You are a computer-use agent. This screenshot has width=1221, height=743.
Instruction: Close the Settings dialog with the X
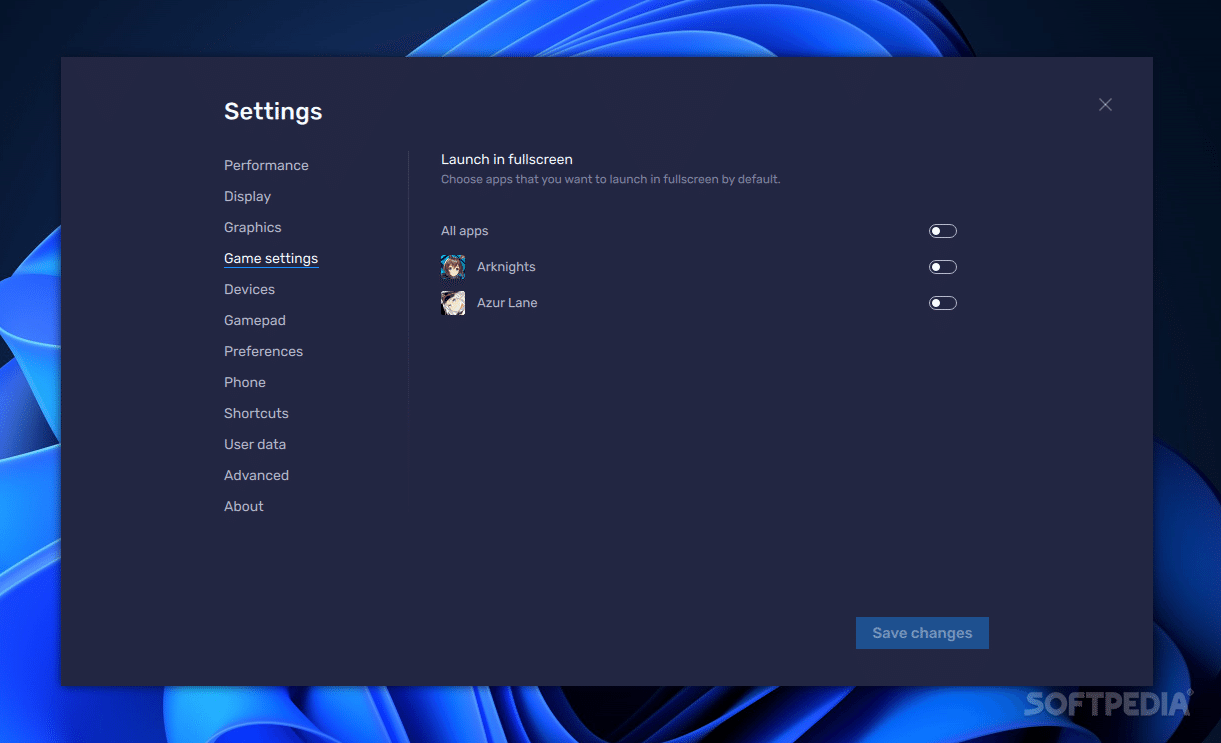click(1105, 105)
